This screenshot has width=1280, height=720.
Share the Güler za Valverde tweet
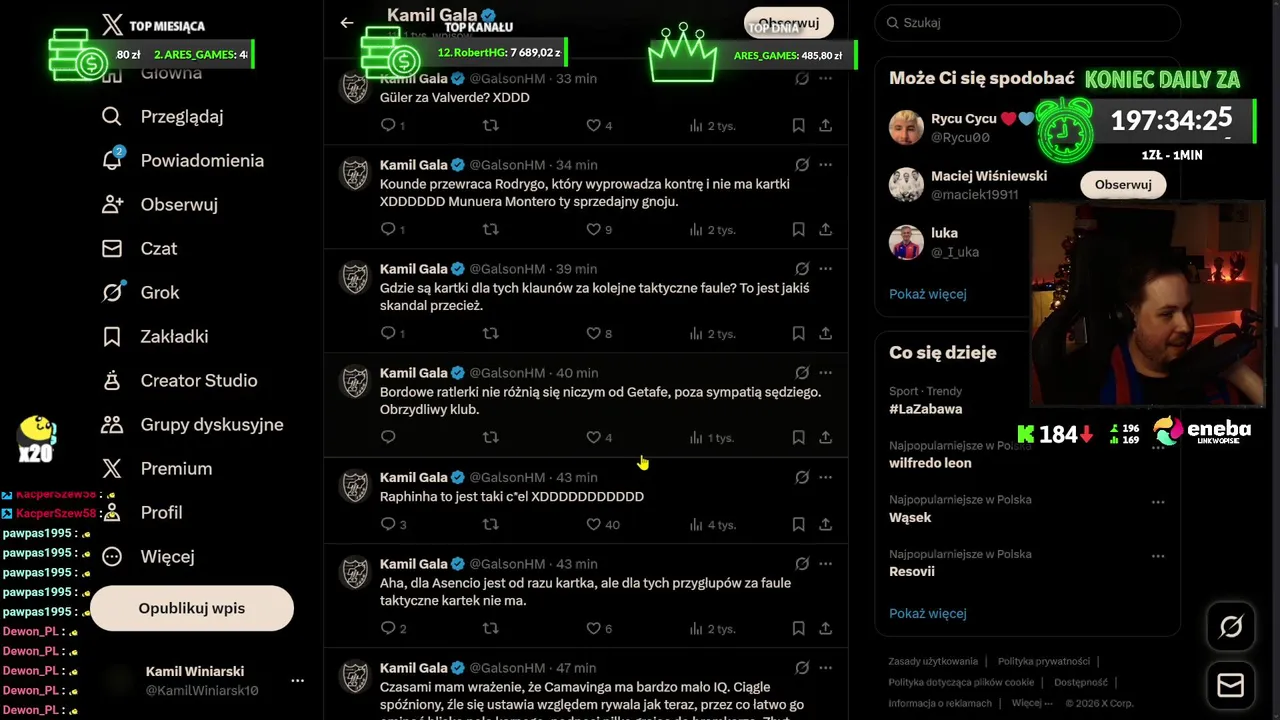tap(825, 125)
